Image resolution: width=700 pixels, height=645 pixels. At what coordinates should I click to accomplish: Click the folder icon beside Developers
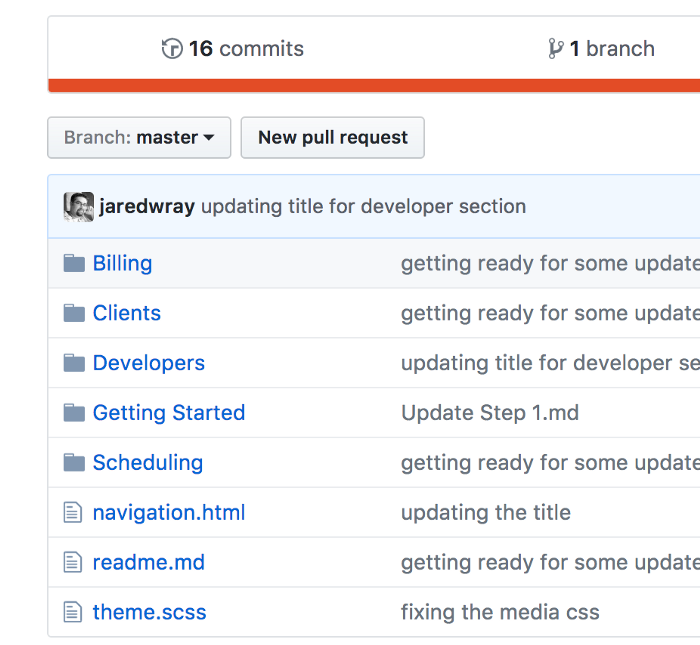coord(74,363)
